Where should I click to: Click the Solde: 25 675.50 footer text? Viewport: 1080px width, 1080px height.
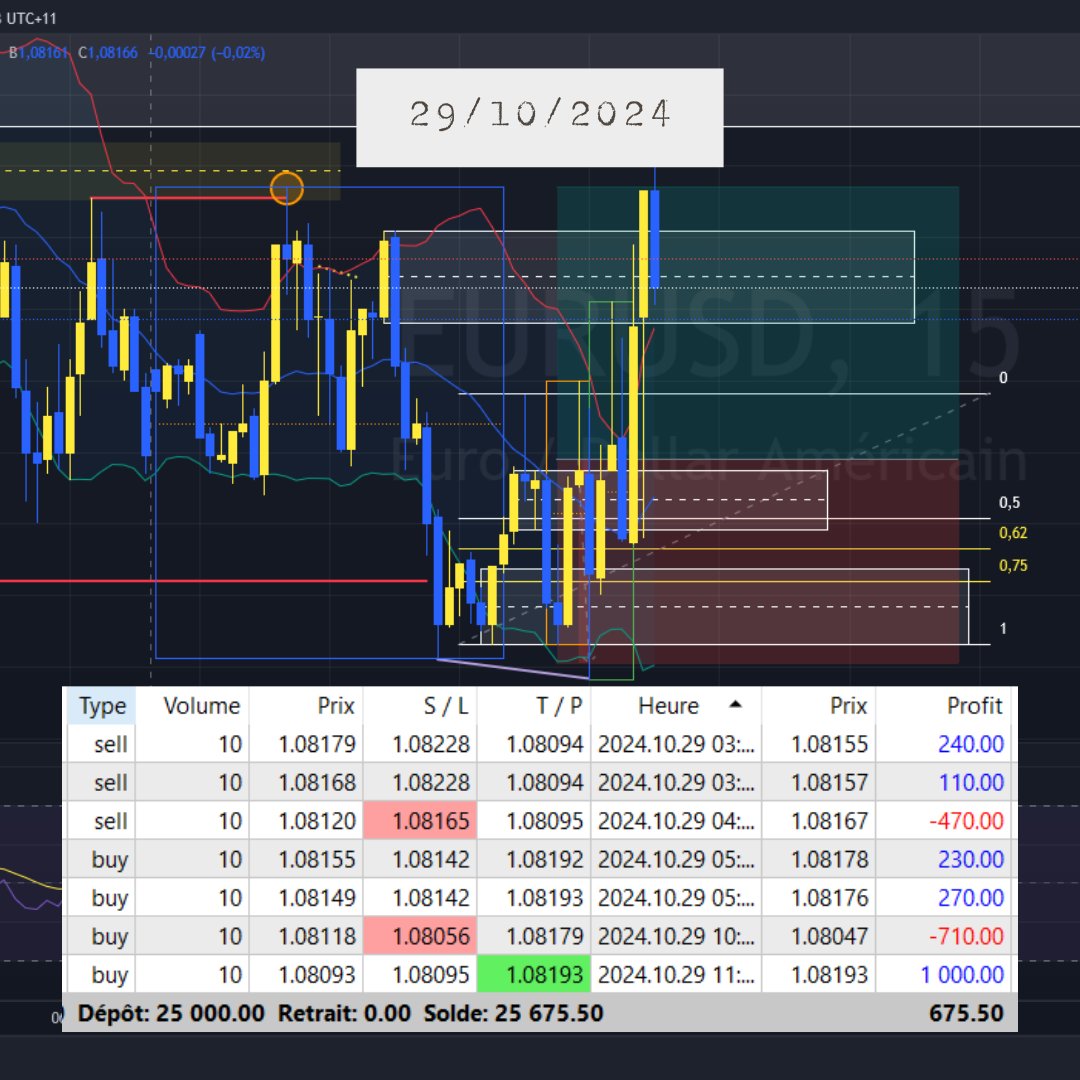(514, 1013)
